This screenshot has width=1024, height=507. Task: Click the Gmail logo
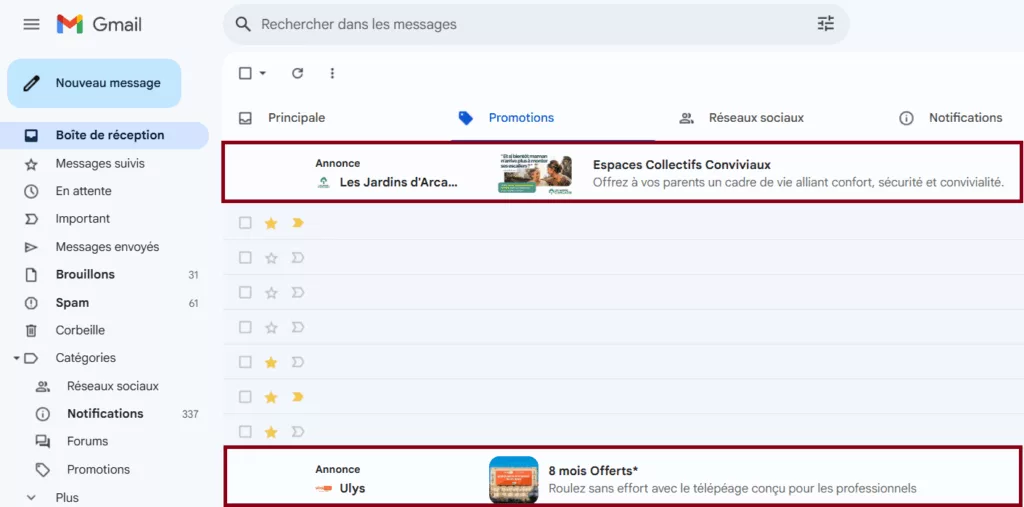99,25
